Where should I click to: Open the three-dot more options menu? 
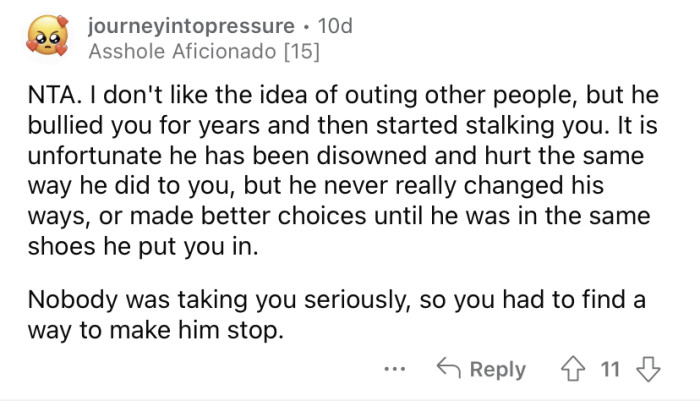[x=396, y=369]
